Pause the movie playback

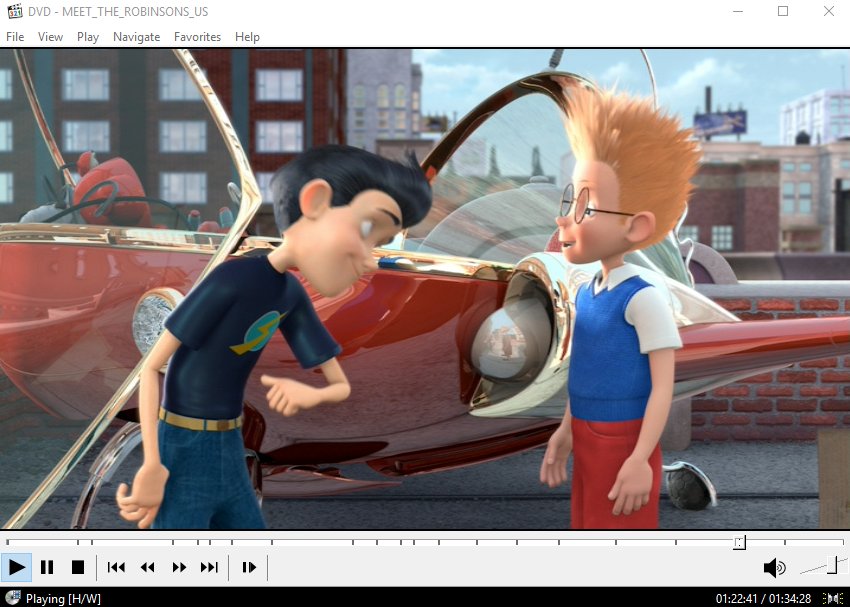47,567
